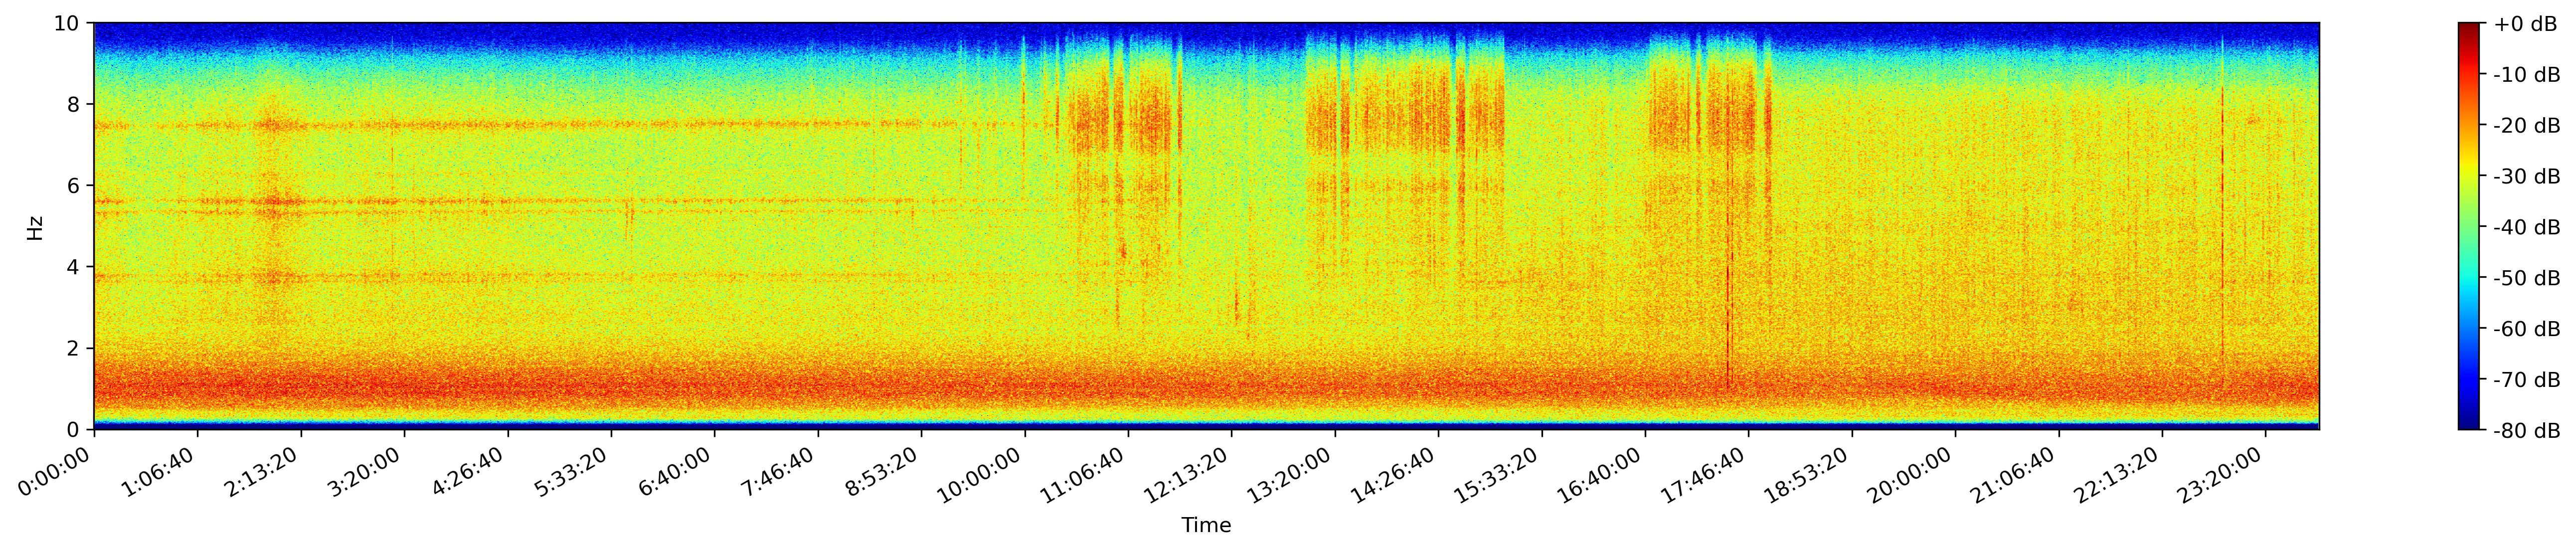The height and width of the screenshot is (551, 2576).
Task: Click the -20 dB colorbar label
Action: click(2527, 126)
